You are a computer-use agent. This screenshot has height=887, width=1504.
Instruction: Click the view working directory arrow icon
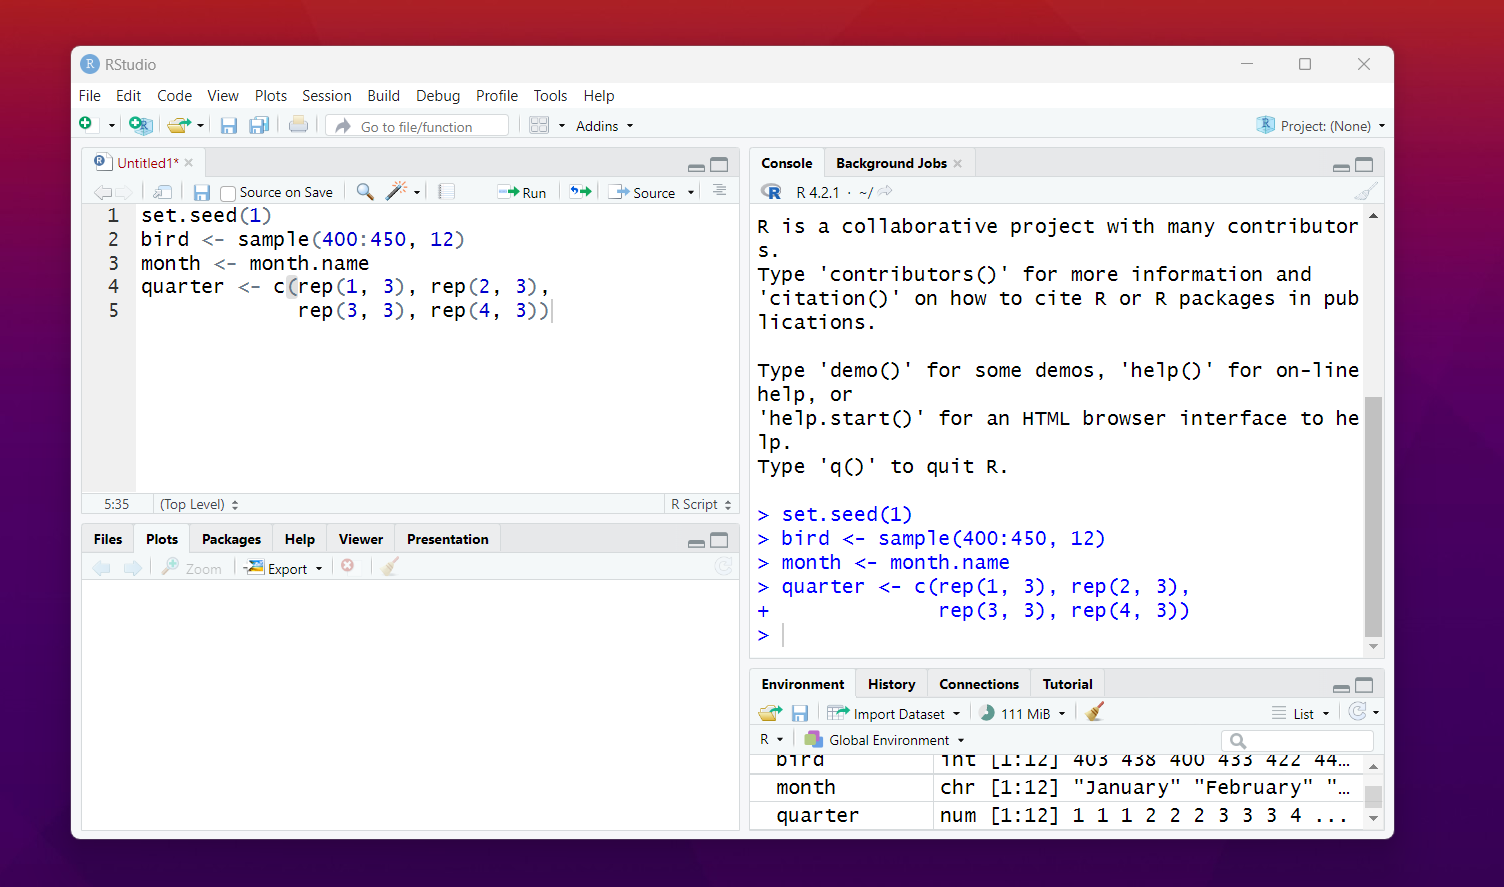point(886,191)
